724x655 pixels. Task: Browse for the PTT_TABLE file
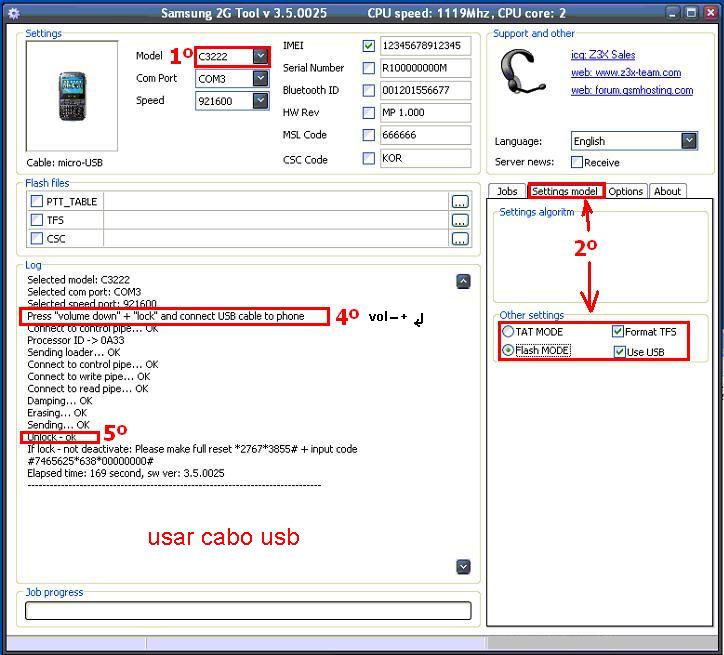[460, 202]
